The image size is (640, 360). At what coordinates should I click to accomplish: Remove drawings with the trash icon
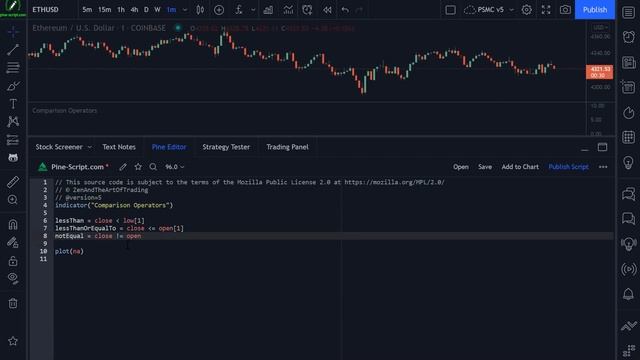pos(13,303)
